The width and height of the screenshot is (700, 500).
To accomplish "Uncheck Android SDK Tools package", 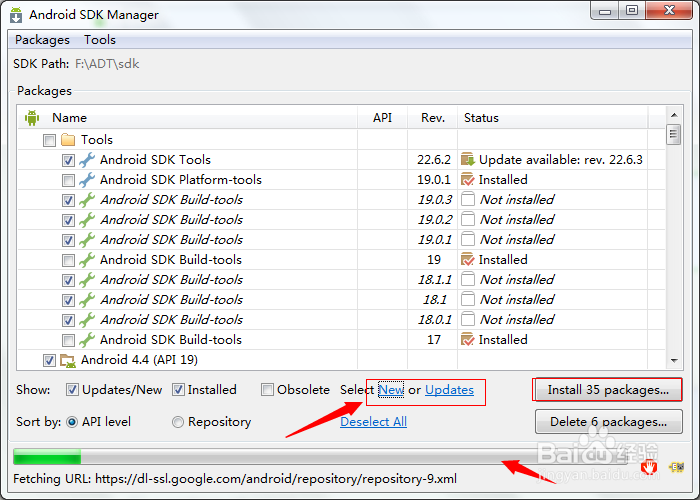I will click(x=68, y=160).
